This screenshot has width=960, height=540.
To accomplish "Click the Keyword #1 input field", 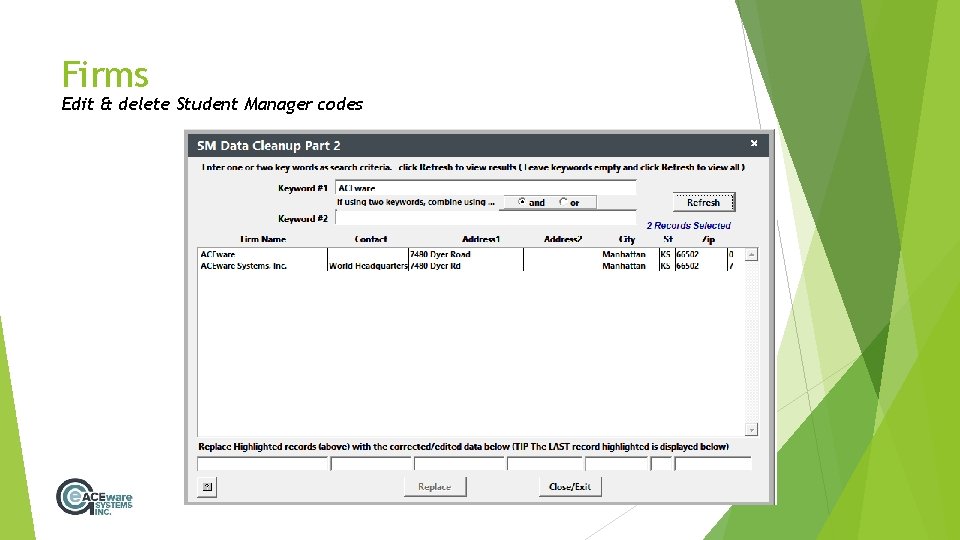I will (x=486, y=188).
